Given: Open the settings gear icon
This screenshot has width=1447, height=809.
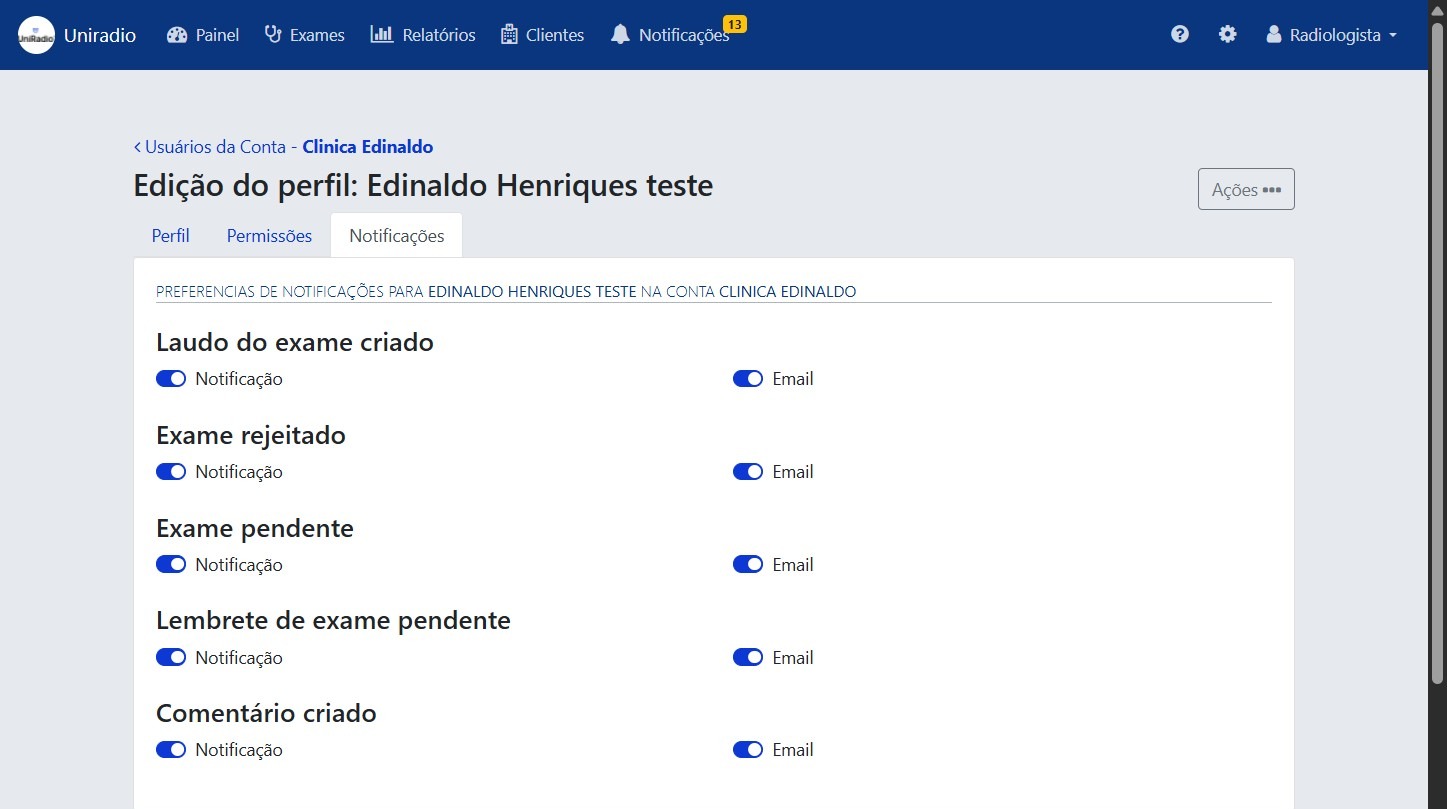Looking at the screenshot, I should pos(1227,33).
